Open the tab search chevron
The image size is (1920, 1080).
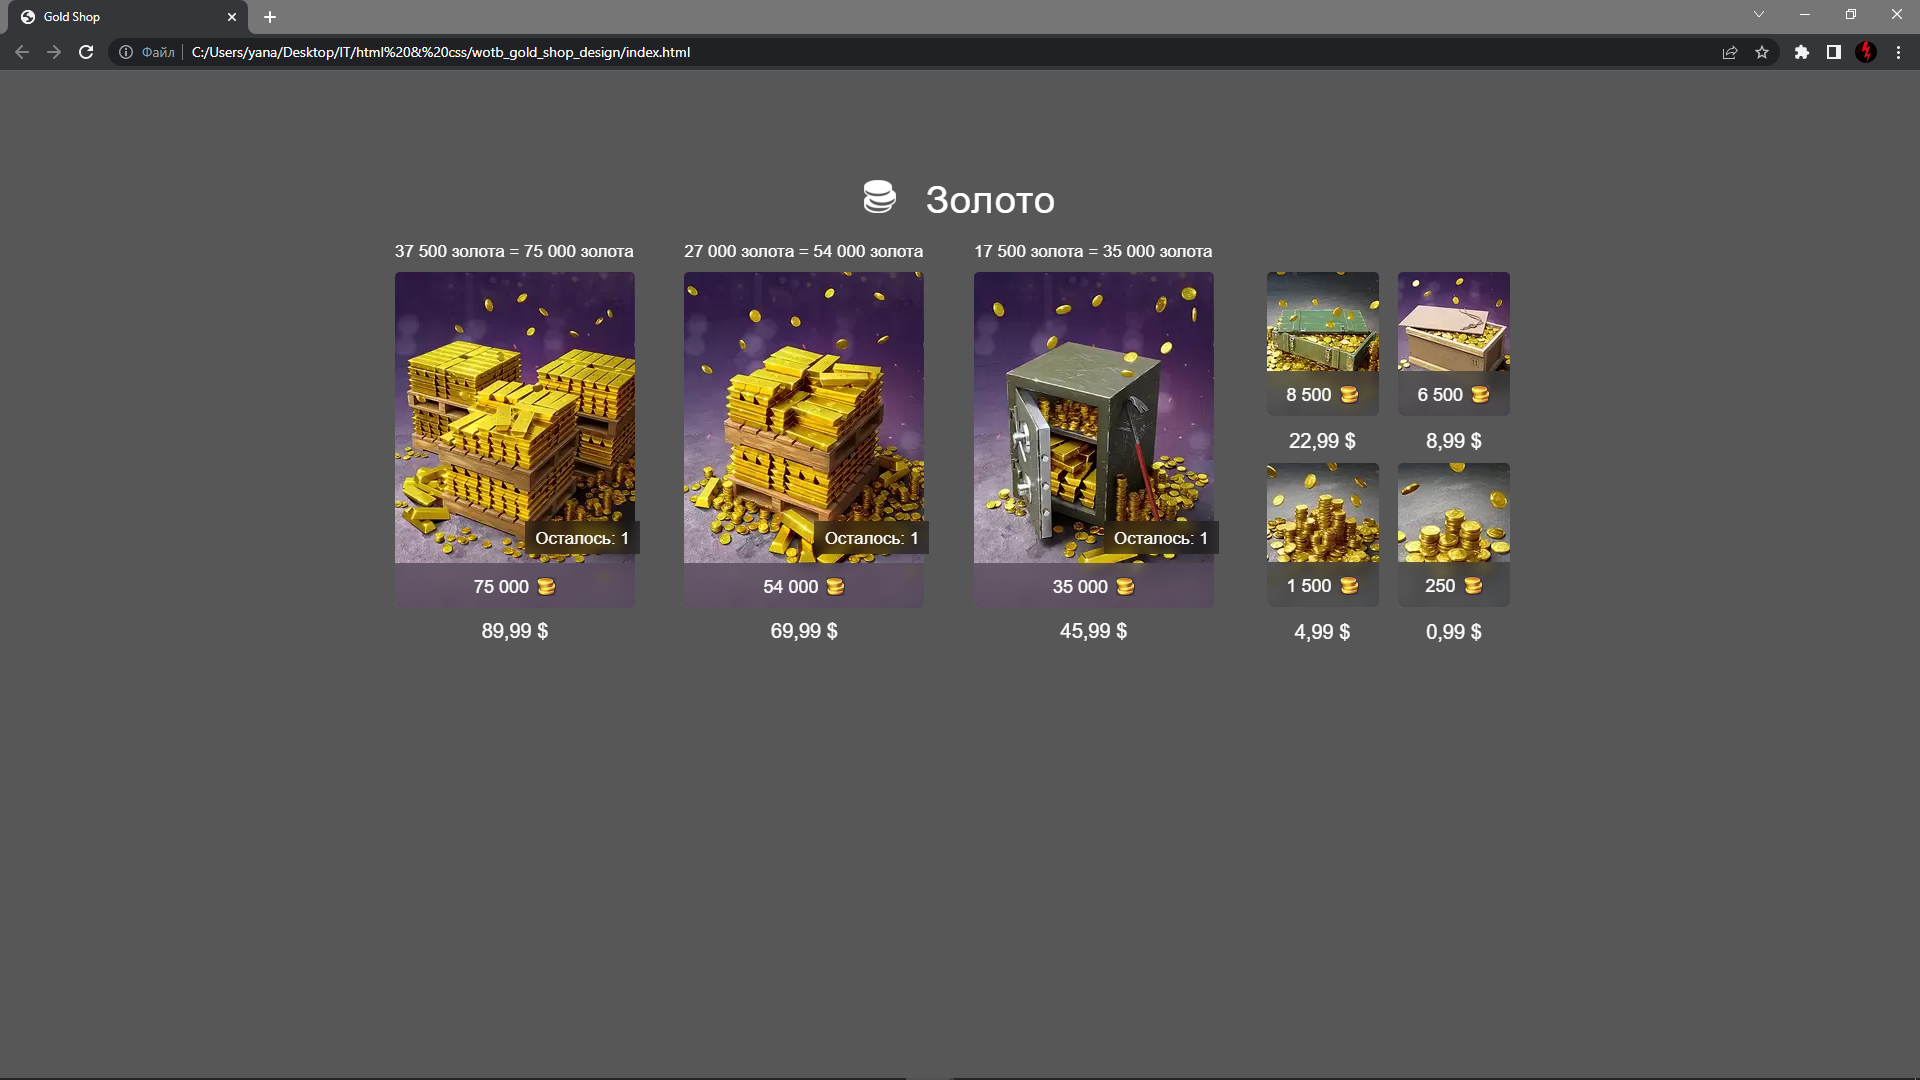click(x=1759, y=14)
